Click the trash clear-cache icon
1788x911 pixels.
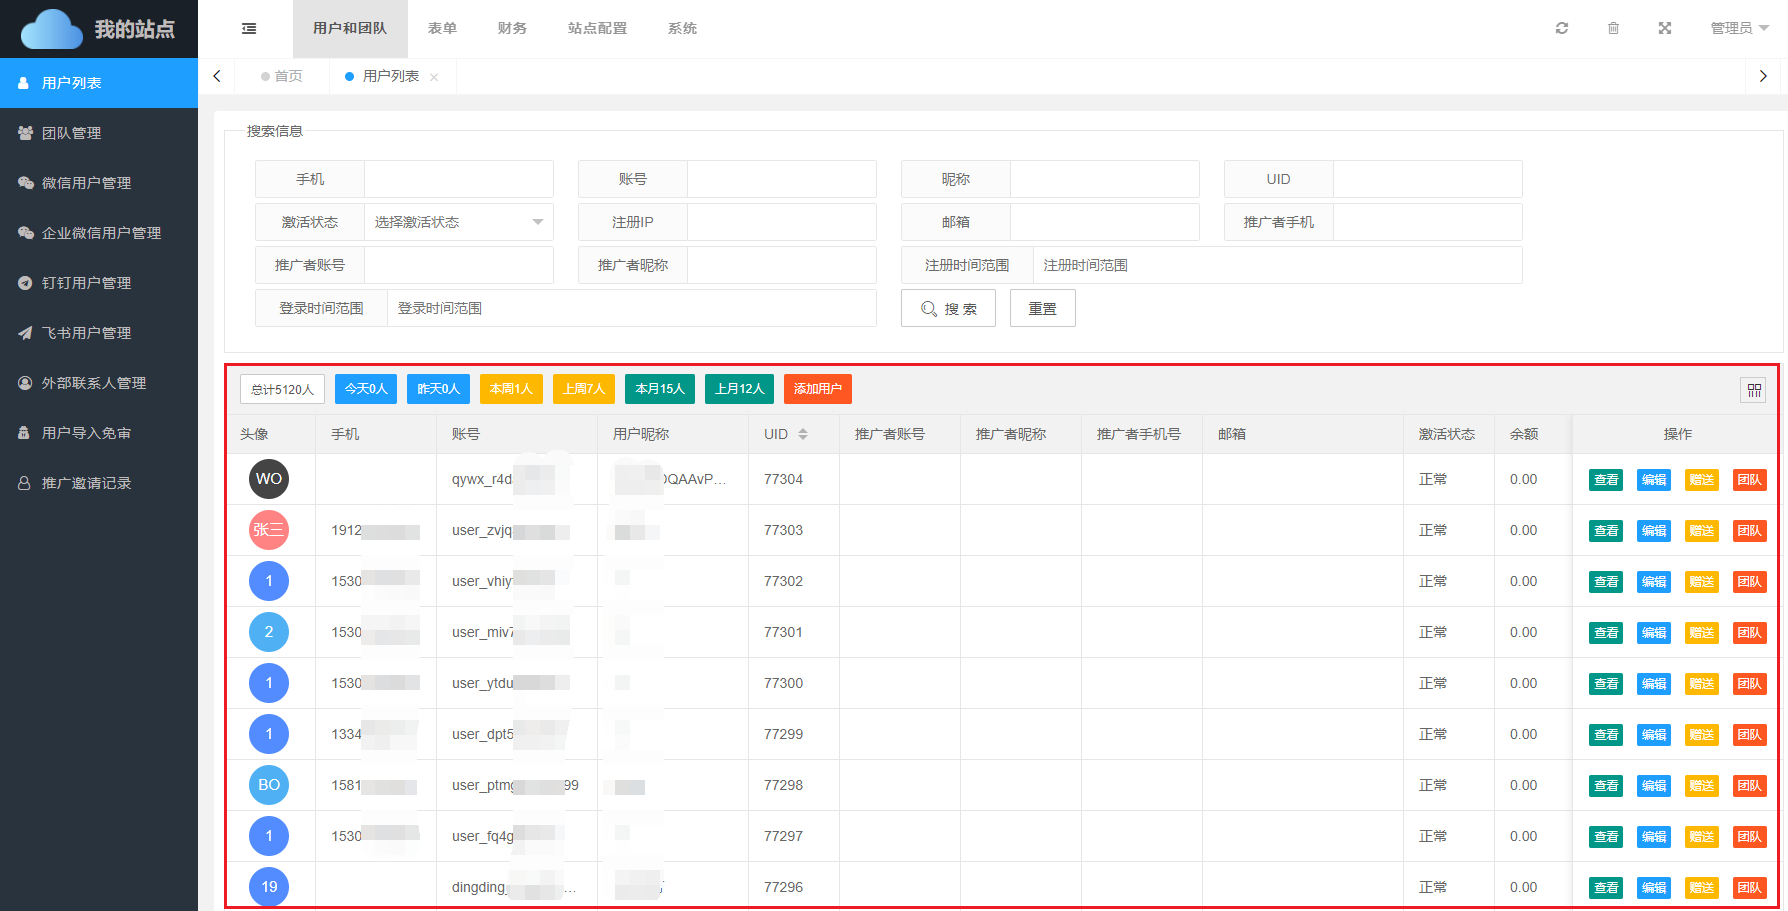tap(1613, 28)
